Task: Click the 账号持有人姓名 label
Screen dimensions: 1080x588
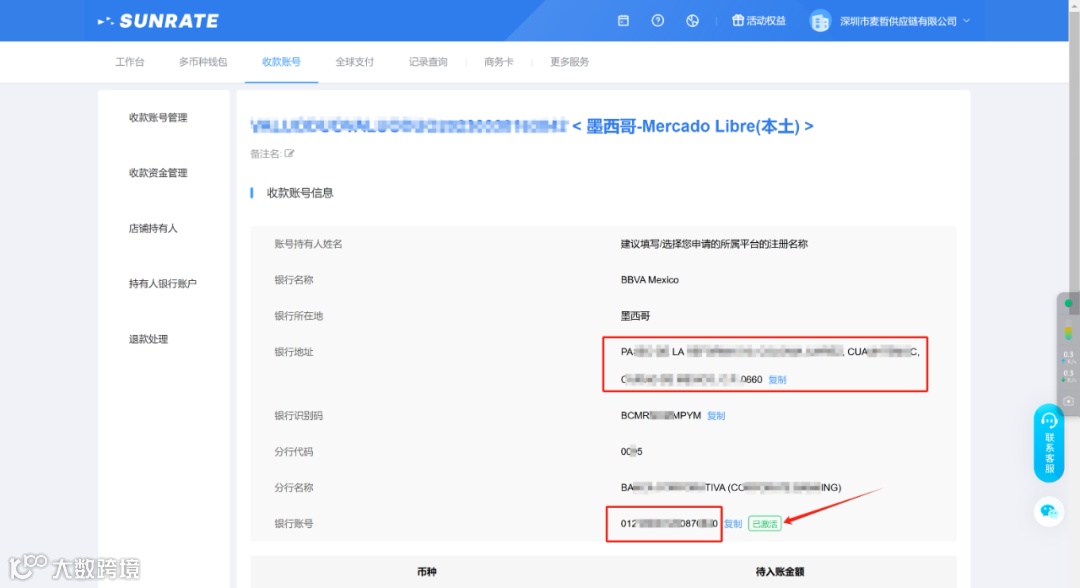Action: pyautogui.click(x=308, y=244)
